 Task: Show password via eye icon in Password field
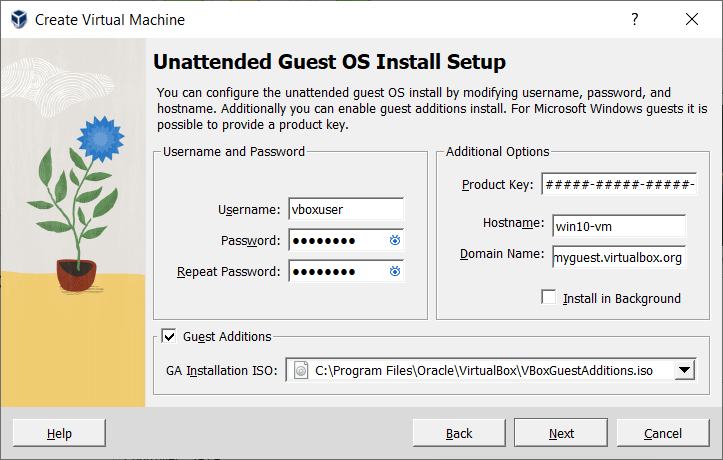[395, 240]
